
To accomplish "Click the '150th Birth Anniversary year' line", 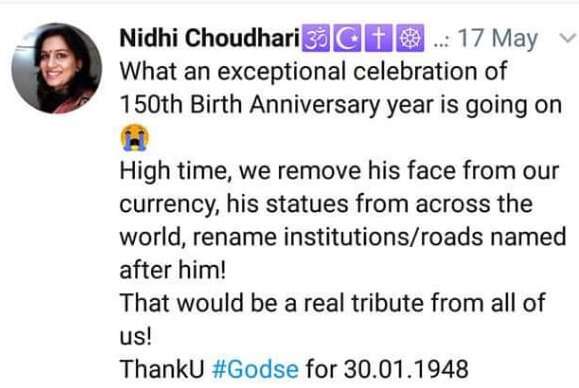I will tap(340, 104).
